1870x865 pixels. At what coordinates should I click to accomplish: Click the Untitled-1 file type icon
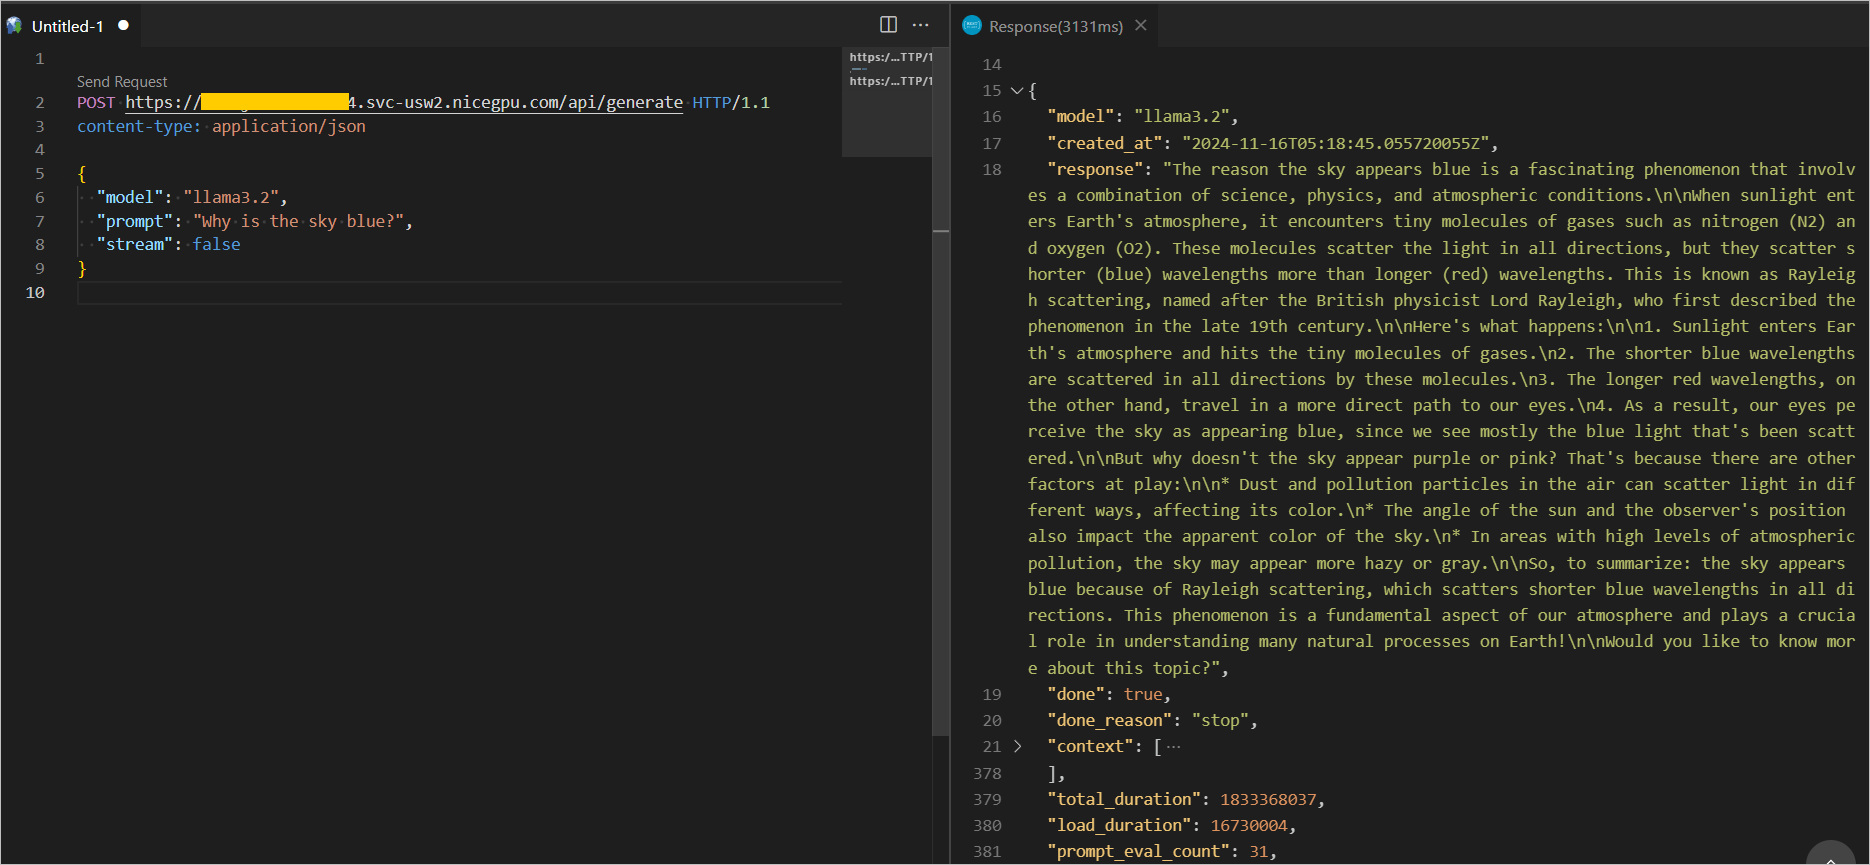[15, 25]
